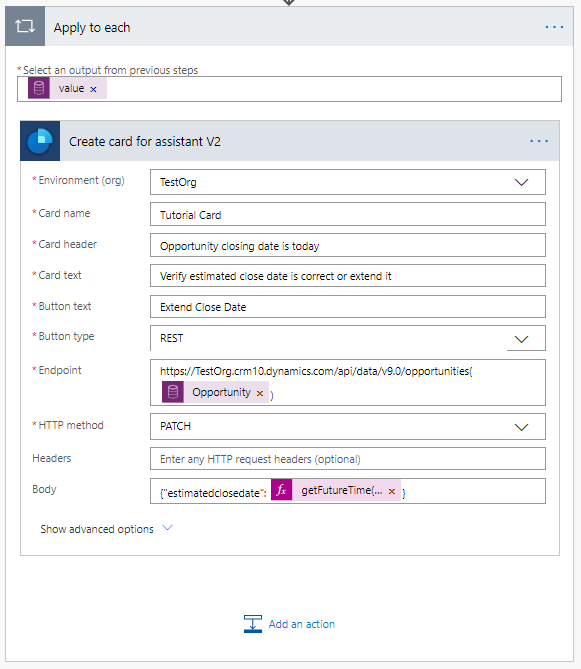Click the Apply to each header title

pyautogui.click(x=92, y=28)
